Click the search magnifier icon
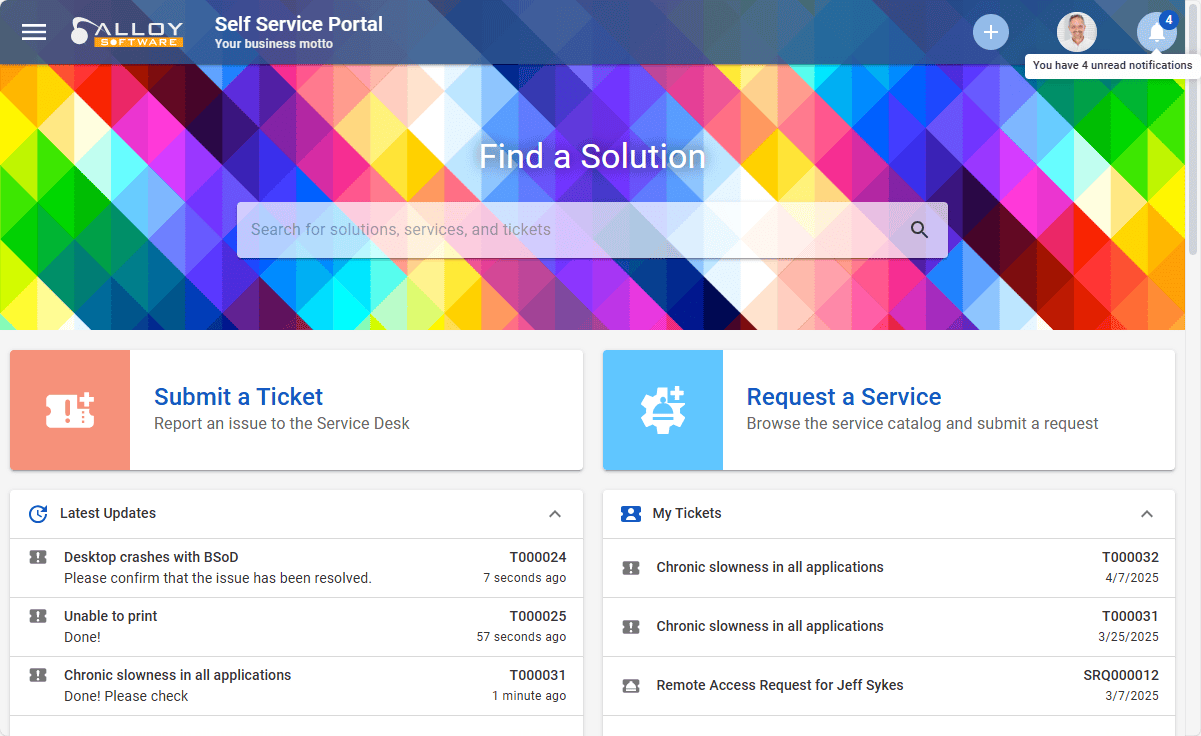1201x736 pixels. click(x=919, y=230)
